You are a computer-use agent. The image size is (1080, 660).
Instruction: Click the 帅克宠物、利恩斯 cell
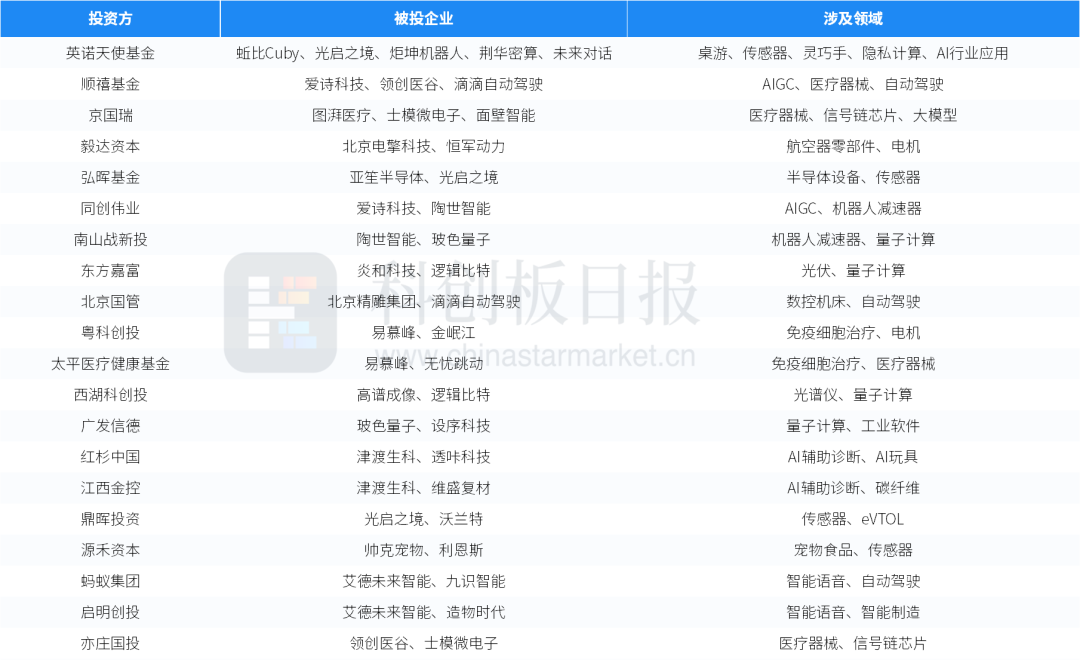[x=423, y=549]
